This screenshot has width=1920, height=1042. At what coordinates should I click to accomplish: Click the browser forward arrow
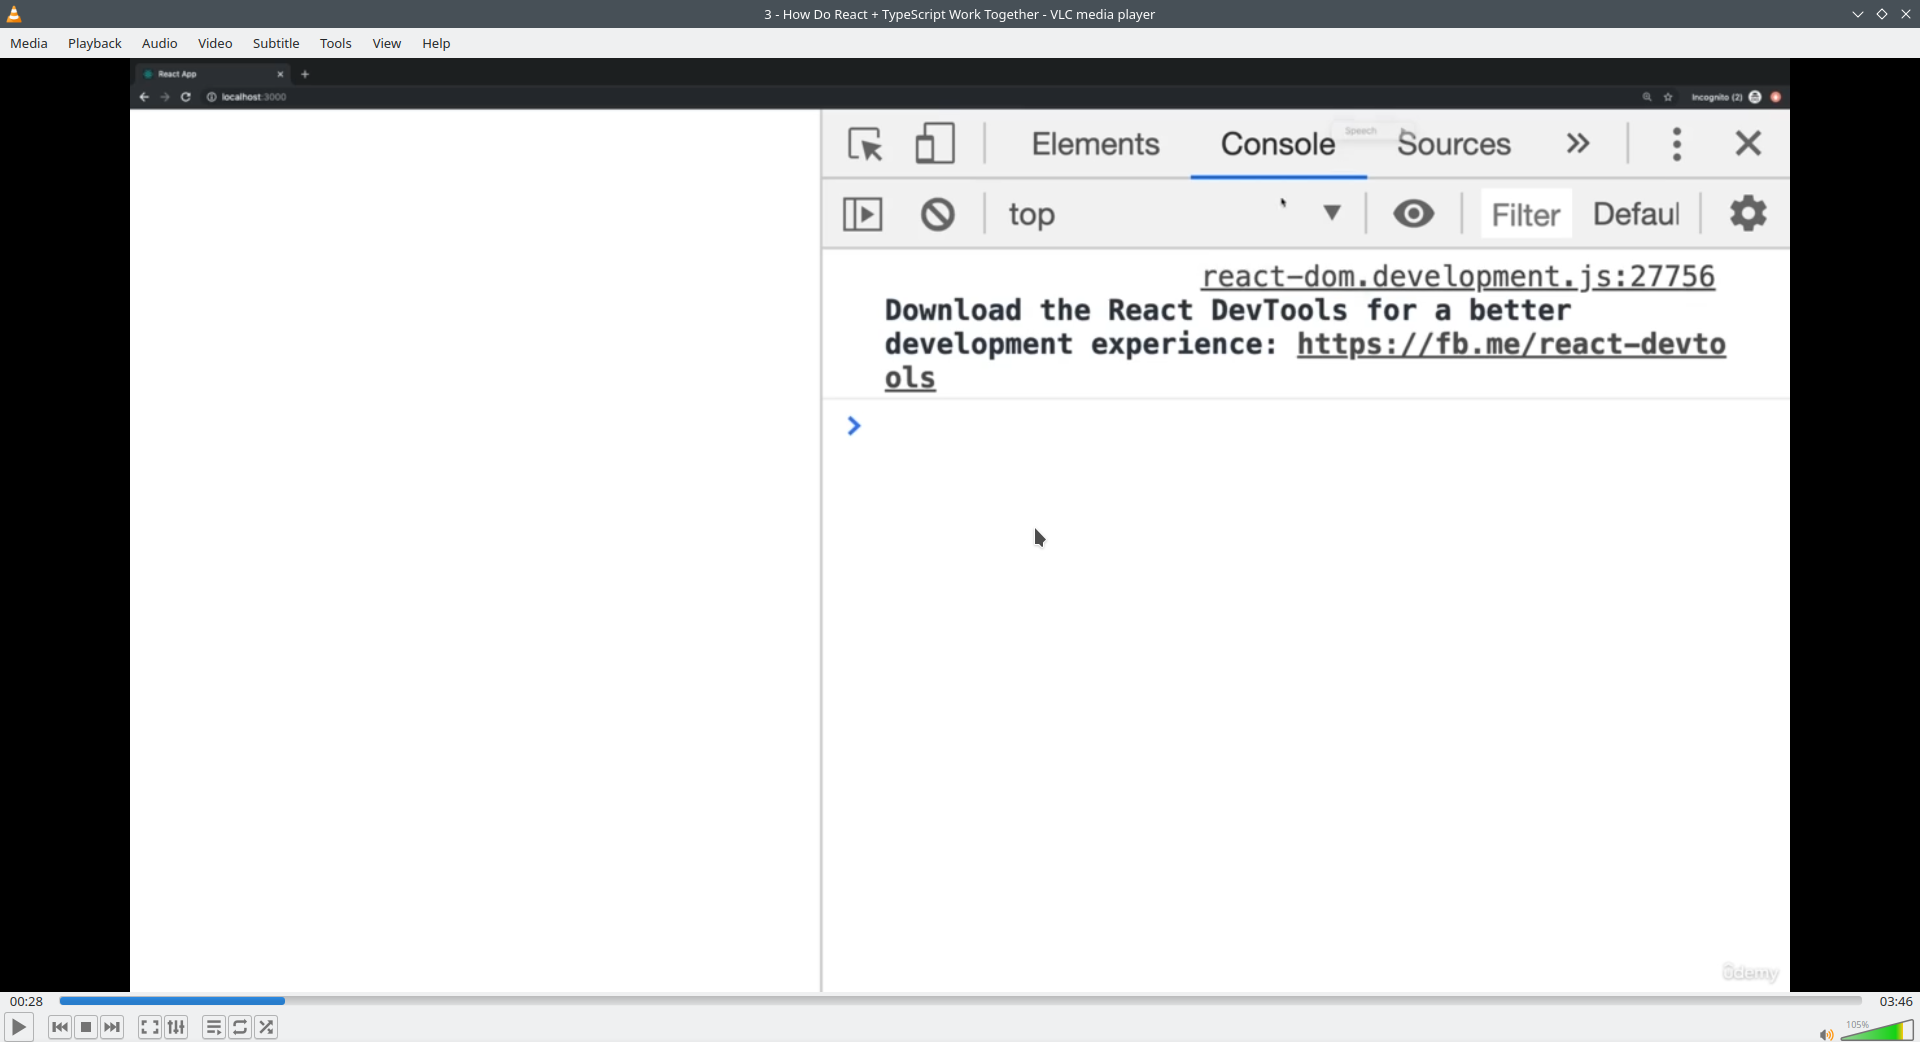coord(165,97)
